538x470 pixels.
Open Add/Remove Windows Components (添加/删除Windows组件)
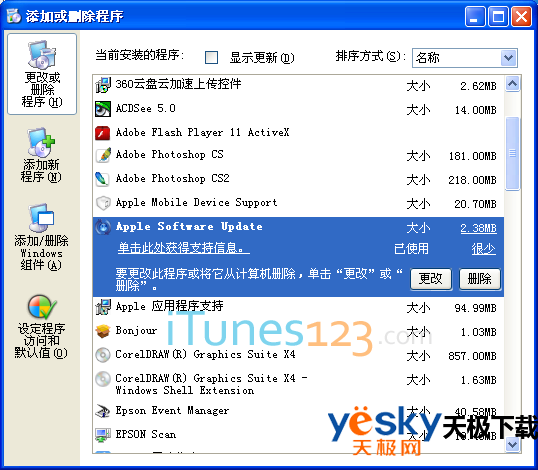pos(41,237)
